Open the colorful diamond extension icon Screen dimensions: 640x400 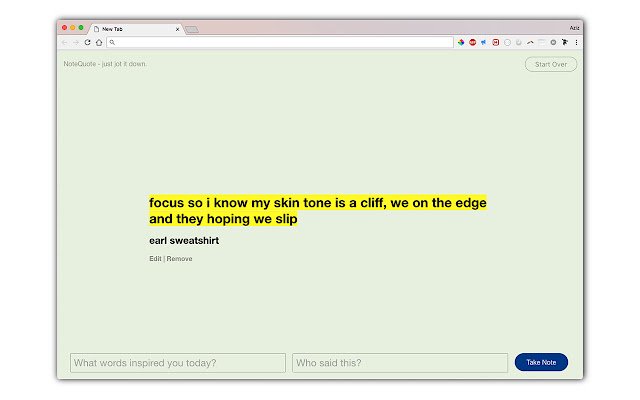[x=461, y=42]
